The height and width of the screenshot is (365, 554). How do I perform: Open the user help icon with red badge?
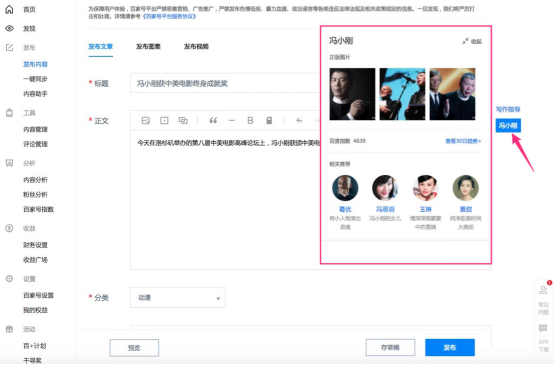click(544, 289)
